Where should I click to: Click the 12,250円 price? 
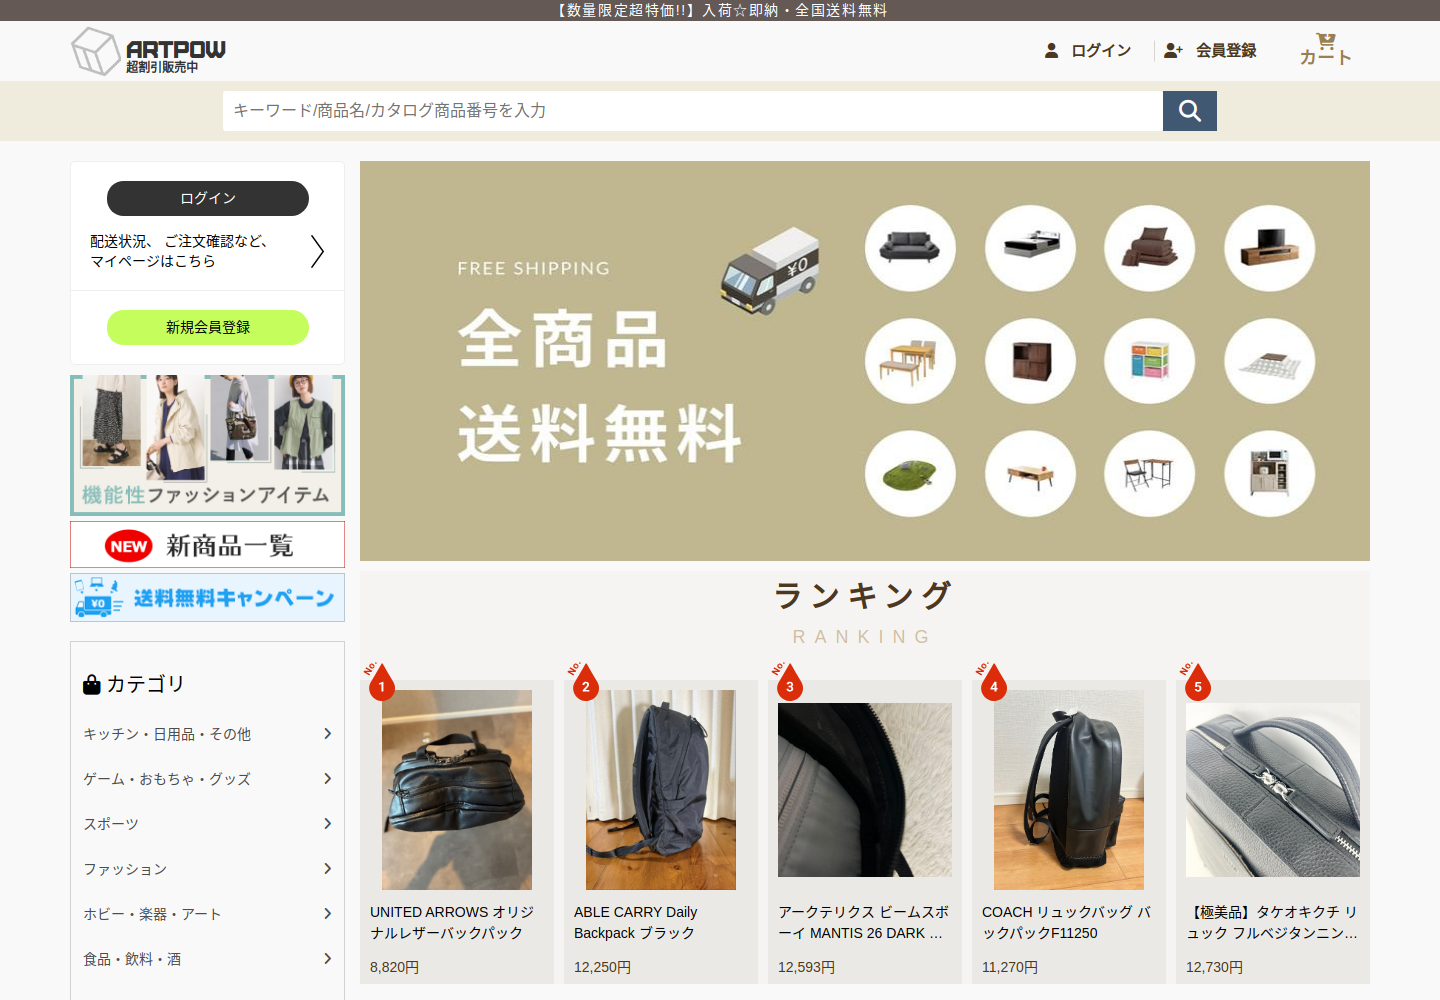tap(602, 967)
